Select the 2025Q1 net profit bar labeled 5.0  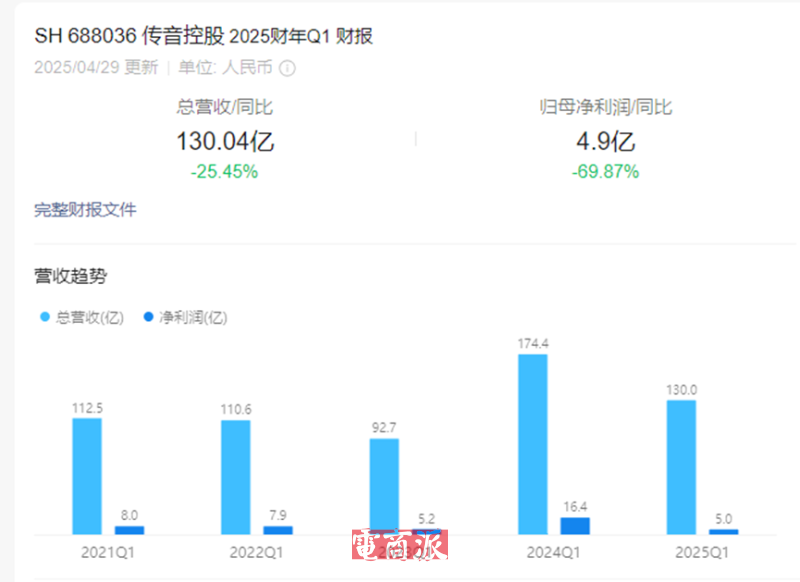[723, 531]
